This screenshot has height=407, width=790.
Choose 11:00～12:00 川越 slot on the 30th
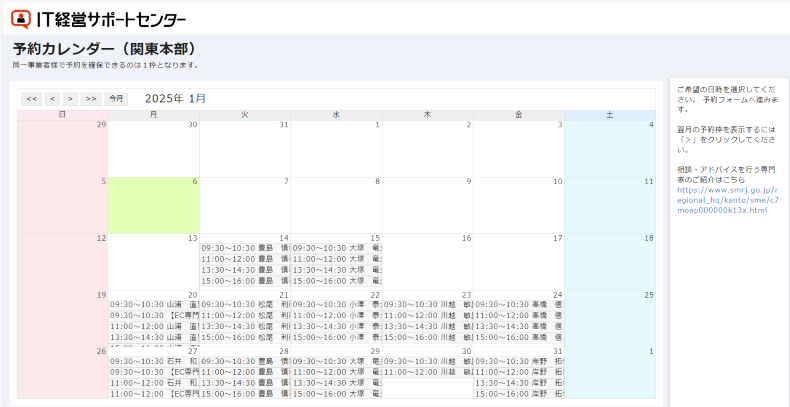tap(427, 371)
